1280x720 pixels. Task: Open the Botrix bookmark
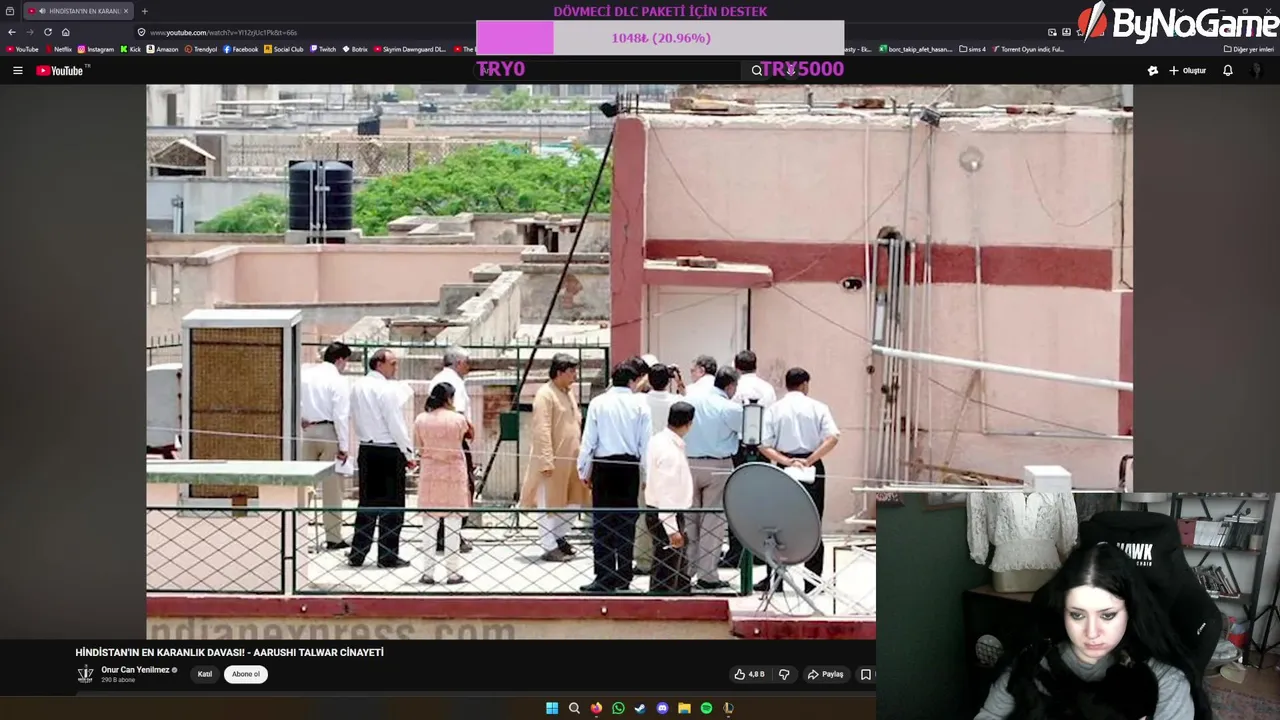point(355,49)
